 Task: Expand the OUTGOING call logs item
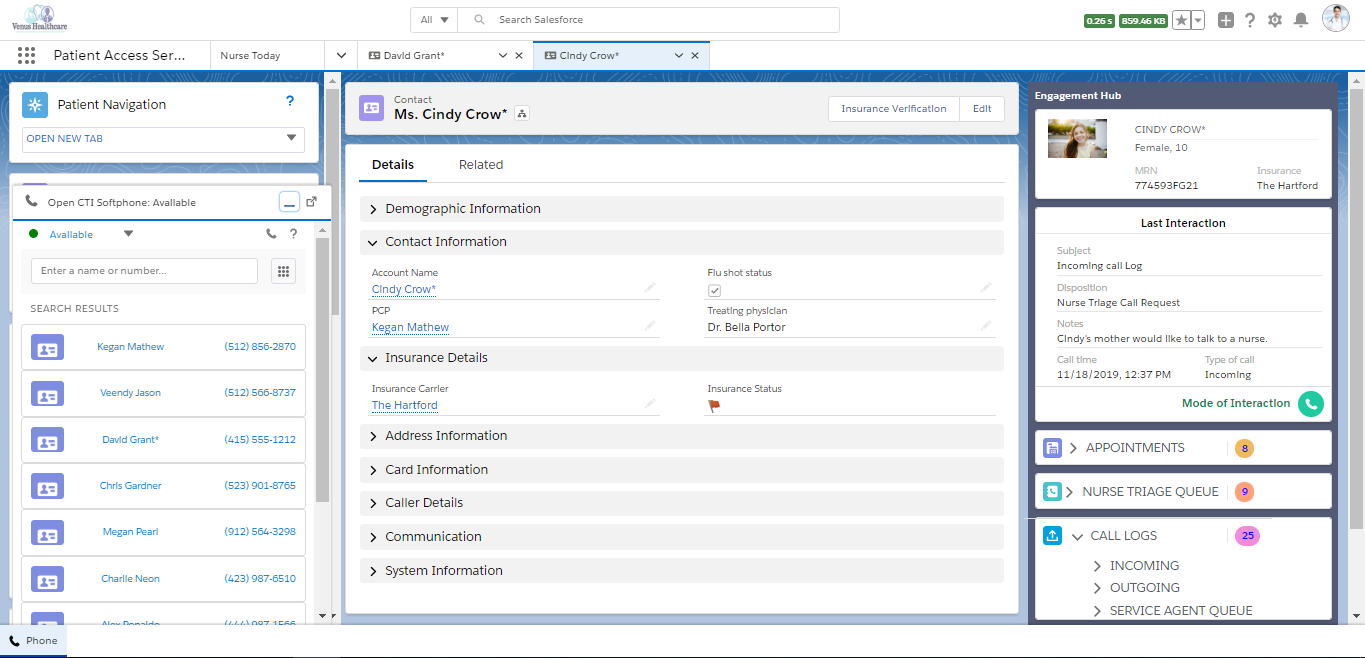1097,588
